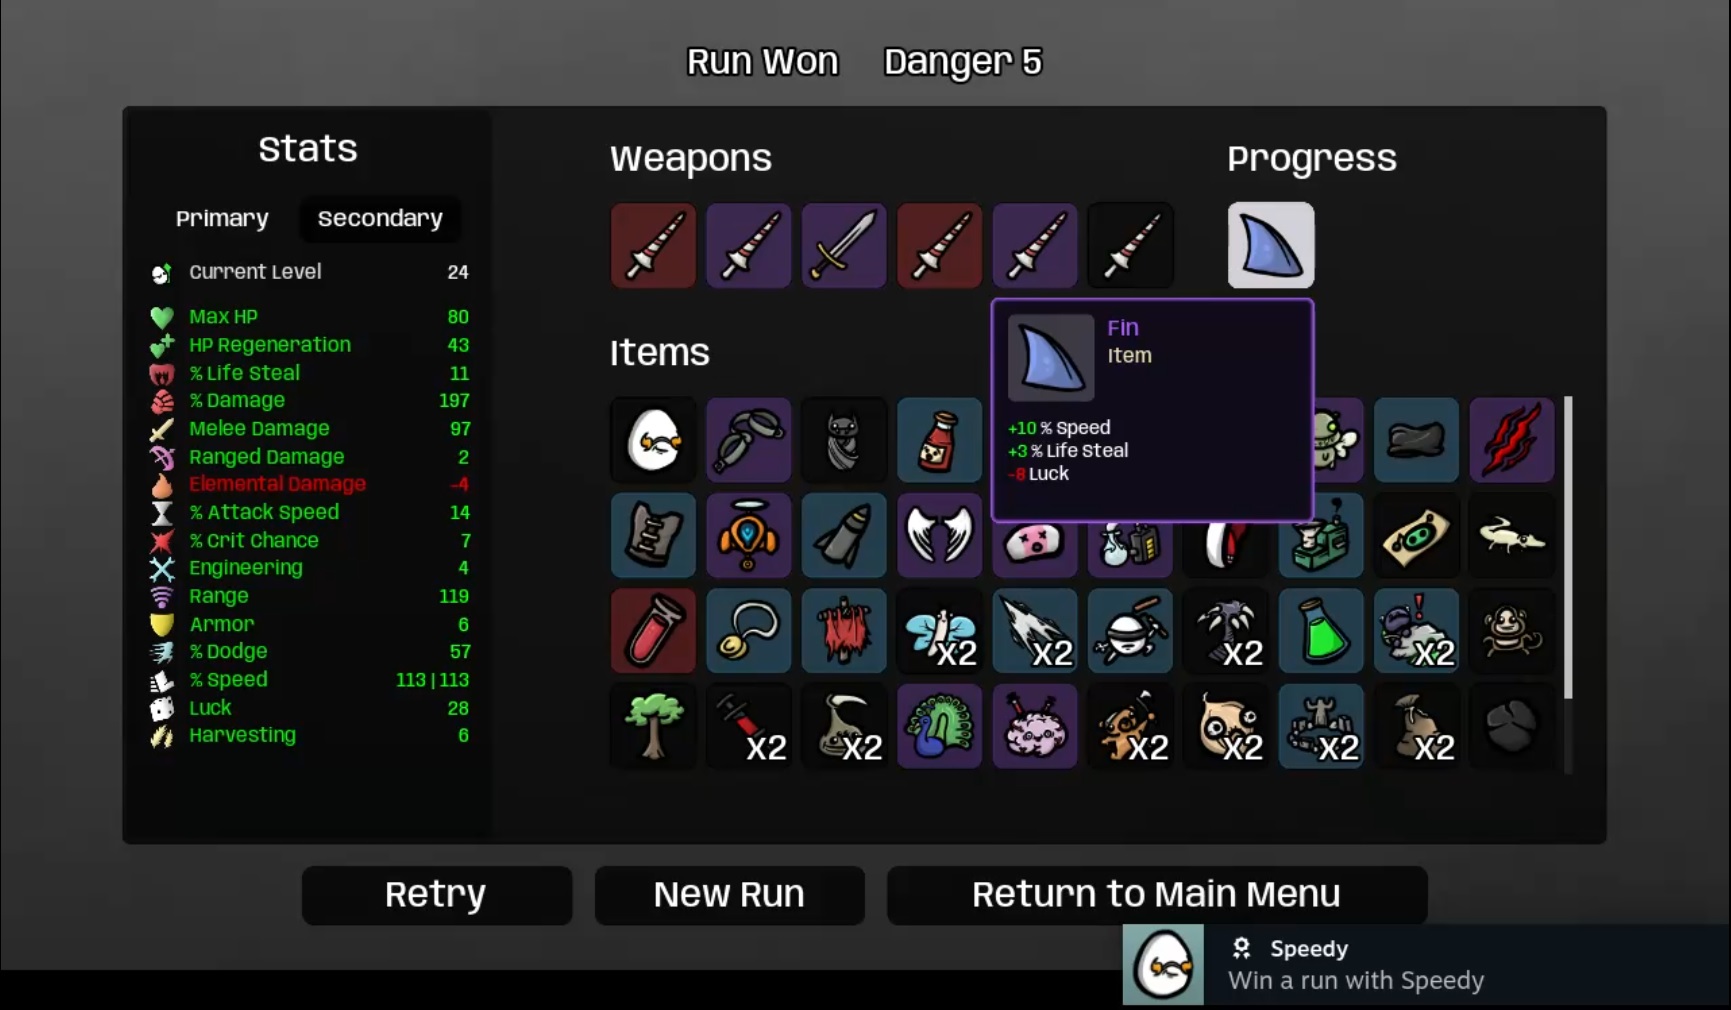Viewport: 1731px width, 1010px height.
Task: Click the items list scrollbar
Action: click(1567, 548)
